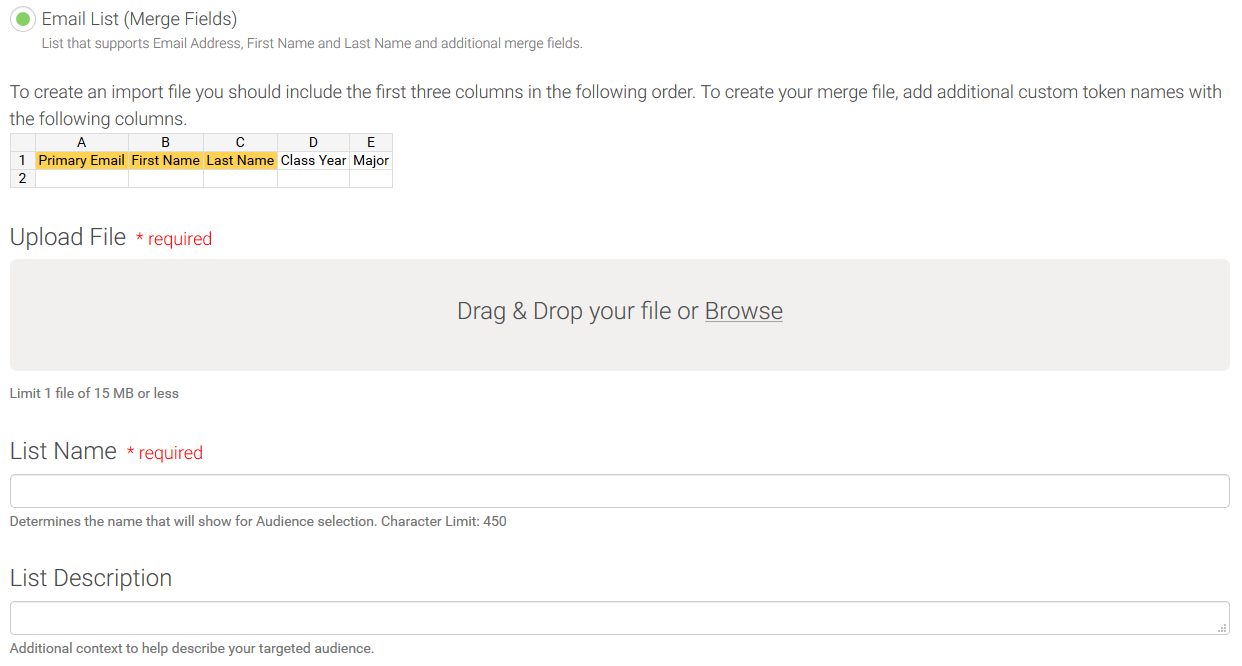Viewport: 1242px width, 666px height.
Task: Click inside the List Name text field
Action: pyautogui.click(x=619, y=491)
